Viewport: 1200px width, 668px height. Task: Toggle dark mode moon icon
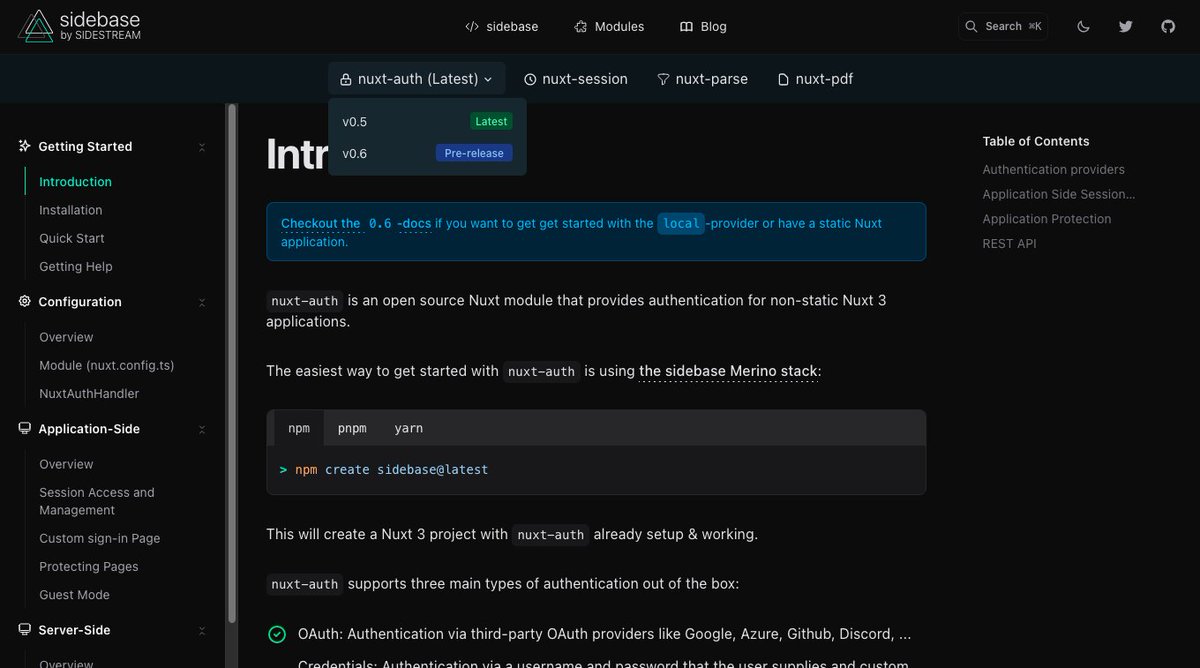(x=1083, y=27)
